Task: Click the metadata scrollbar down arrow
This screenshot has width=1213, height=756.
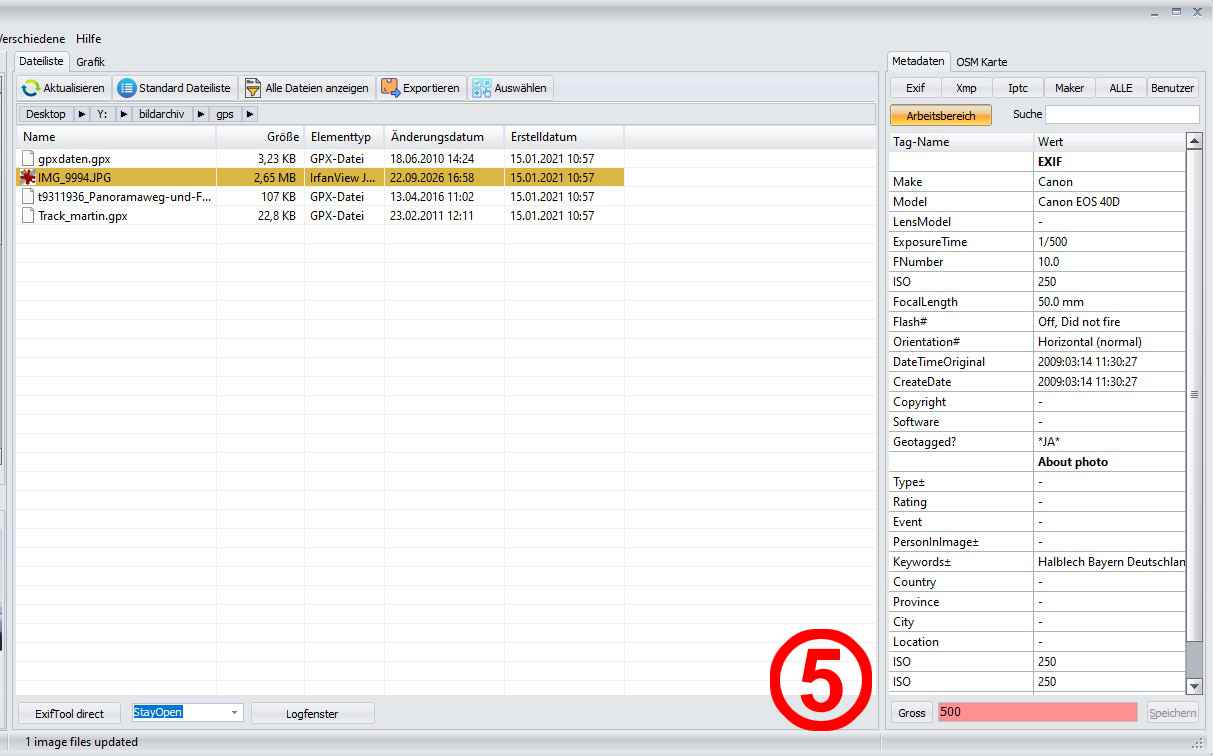Action: coord(1194,686)
